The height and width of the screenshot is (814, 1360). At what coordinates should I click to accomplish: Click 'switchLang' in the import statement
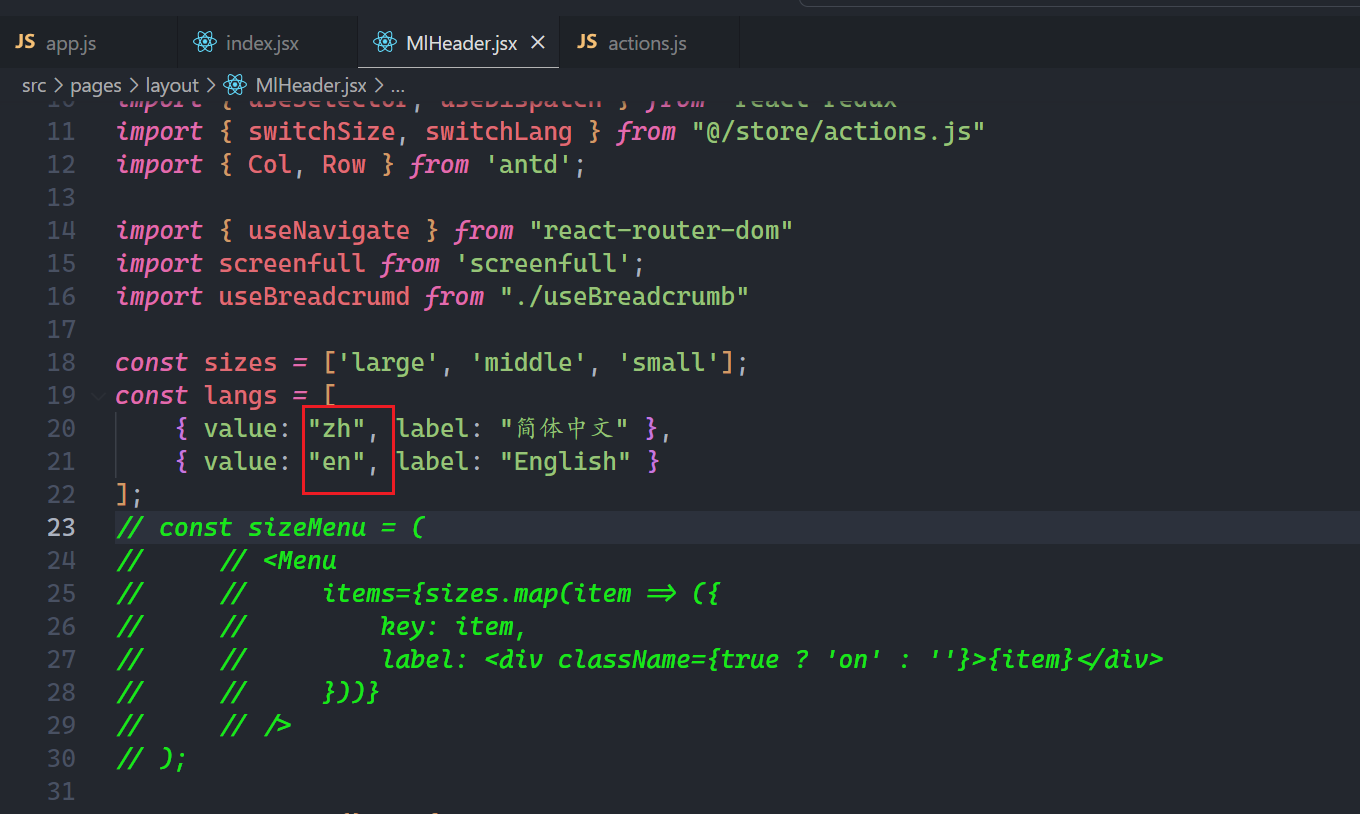[x=498, y=131]
